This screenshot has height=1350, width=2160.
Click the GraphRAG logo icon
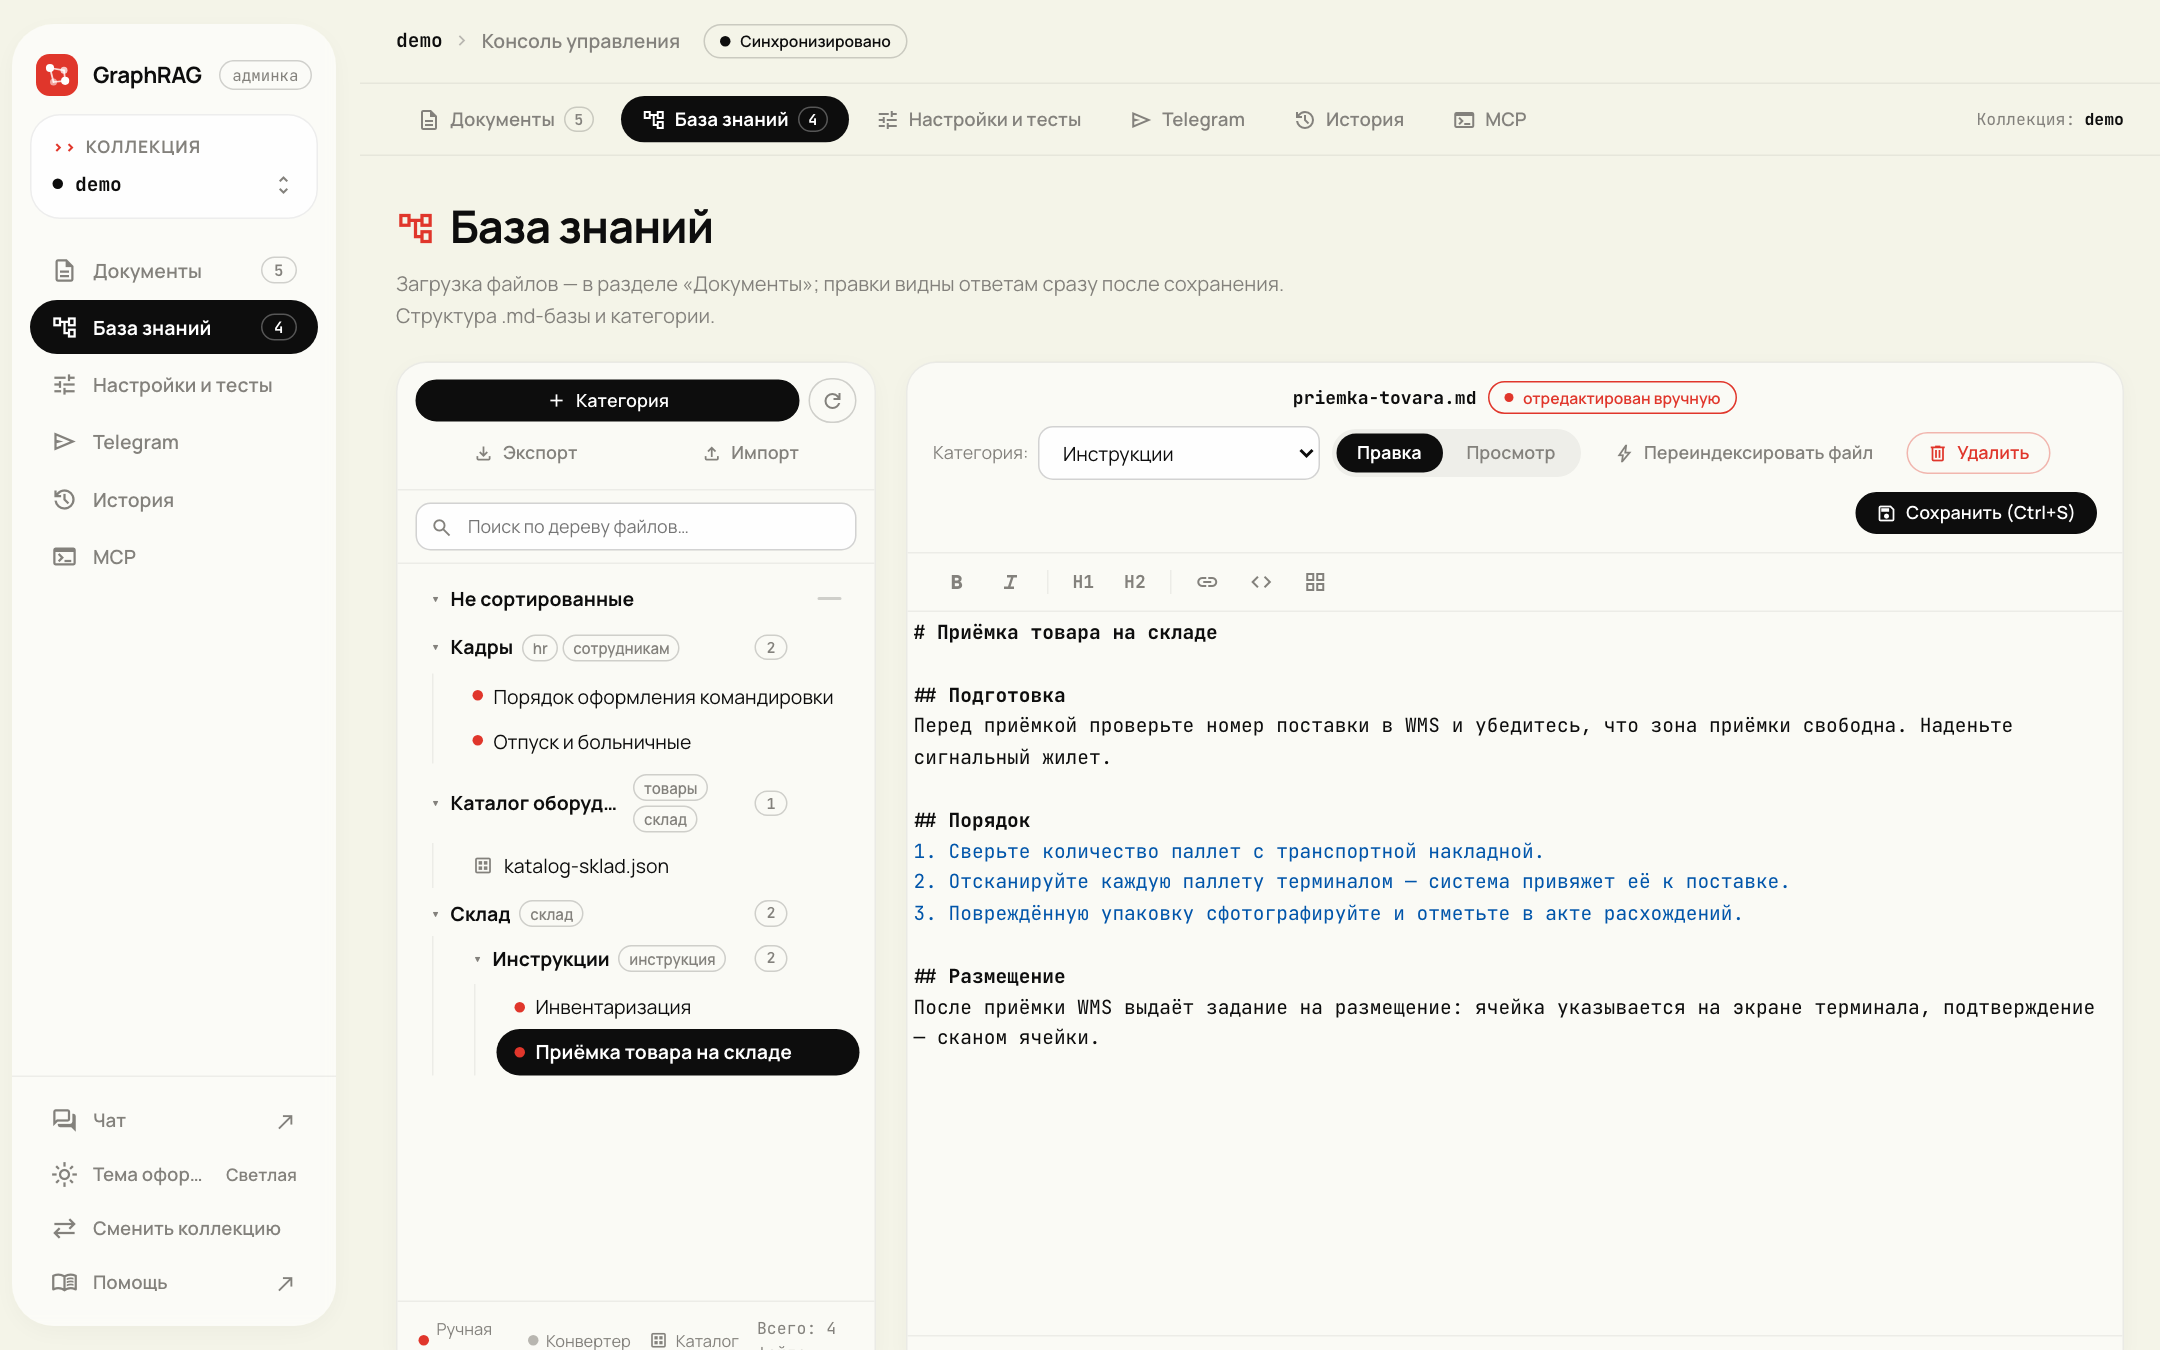pos(57,75)
